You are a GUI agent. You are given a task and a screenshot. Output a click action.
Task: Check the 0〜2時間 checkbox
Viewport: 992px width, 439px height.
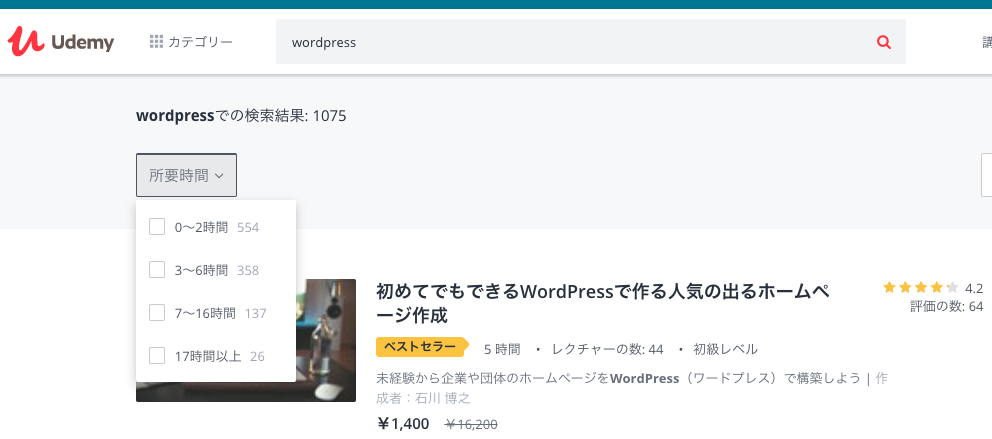[x=157, y=226]
